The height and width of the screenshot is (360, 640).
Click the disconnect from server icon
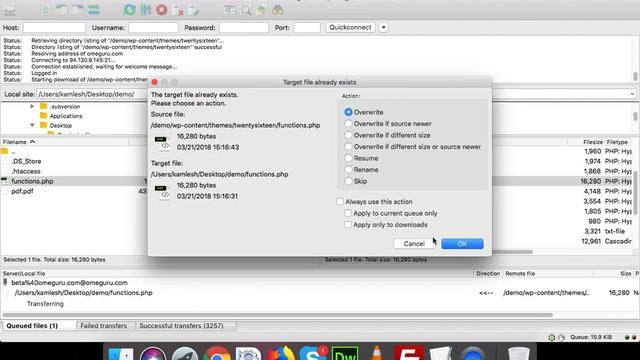coord(178,9)
